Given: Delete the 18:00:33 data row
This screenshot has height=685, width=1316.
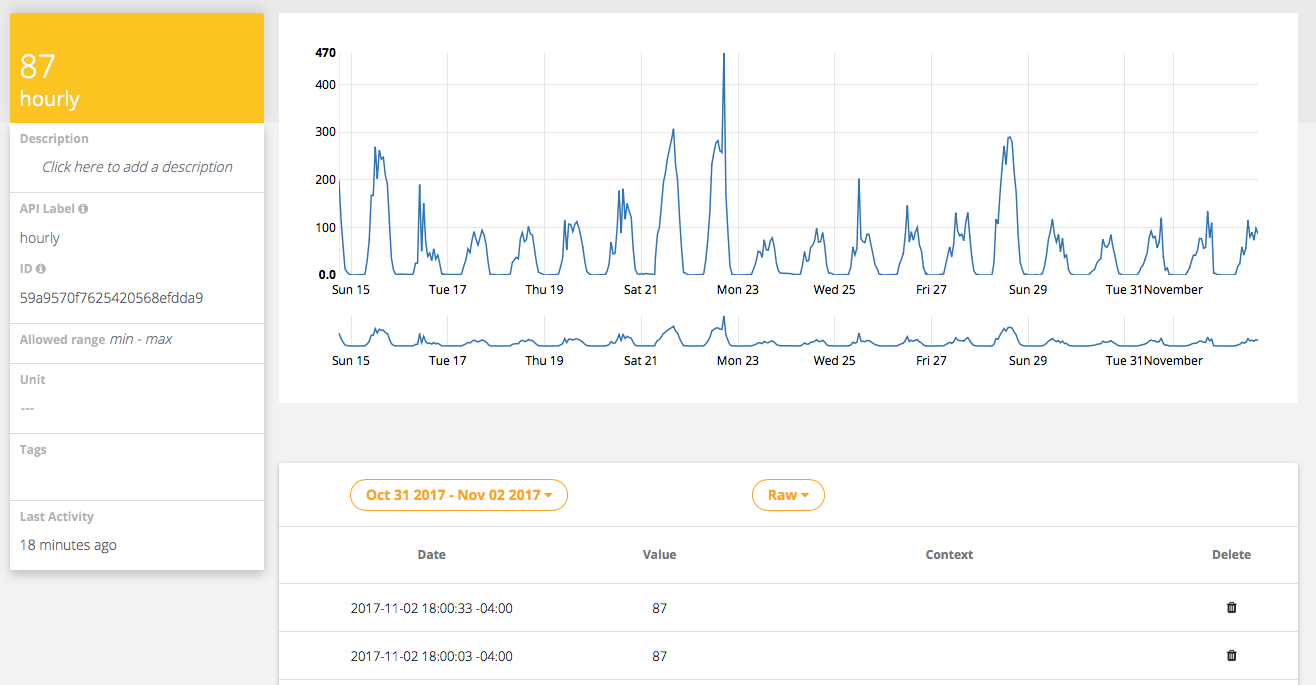Looking at the screenshot, I should [1231, 607].
